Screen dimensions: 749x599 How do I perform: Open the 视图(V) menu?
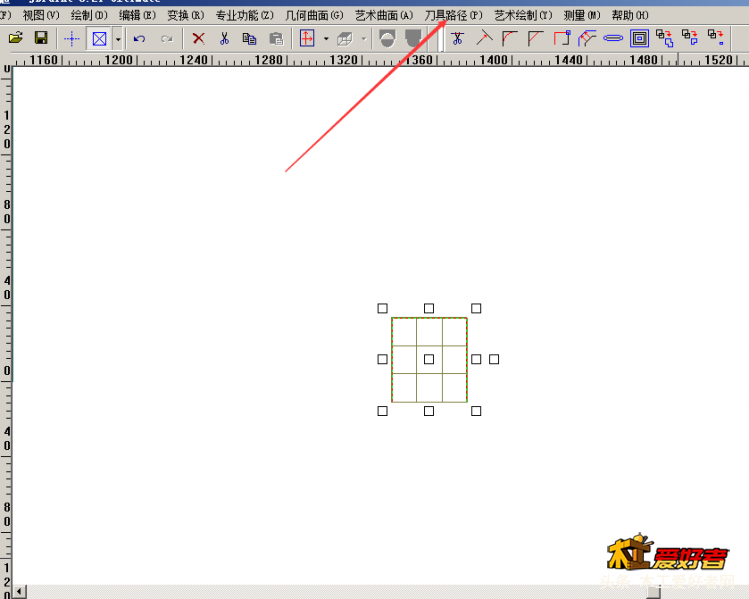(41, 15)
